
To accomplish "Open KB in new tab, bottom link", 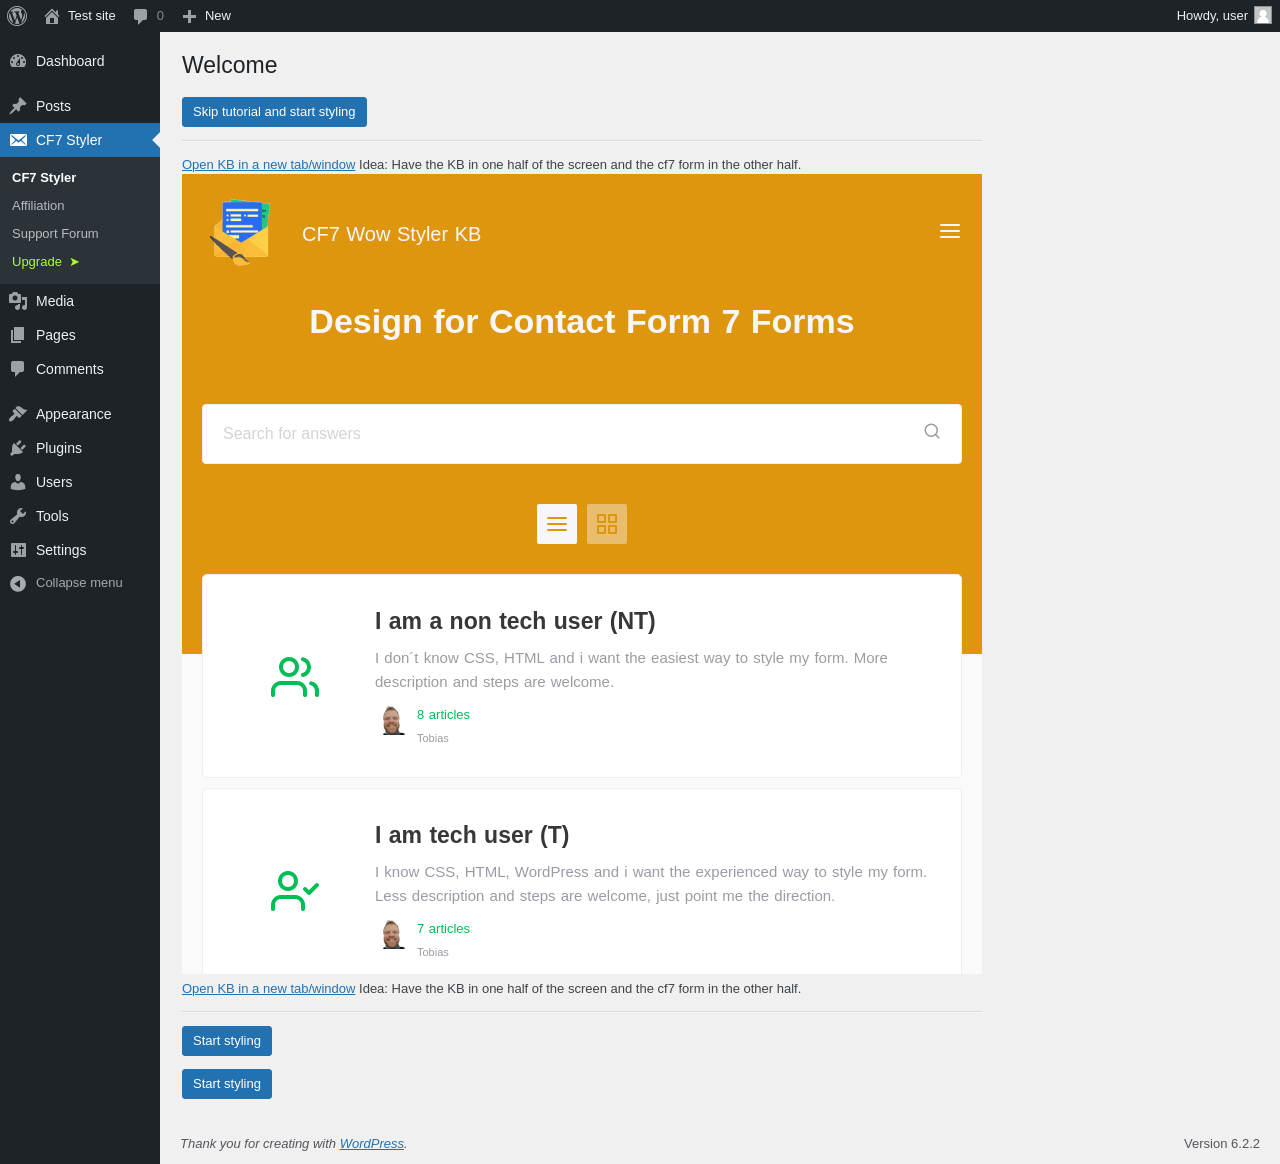I will tap(269, 989).
